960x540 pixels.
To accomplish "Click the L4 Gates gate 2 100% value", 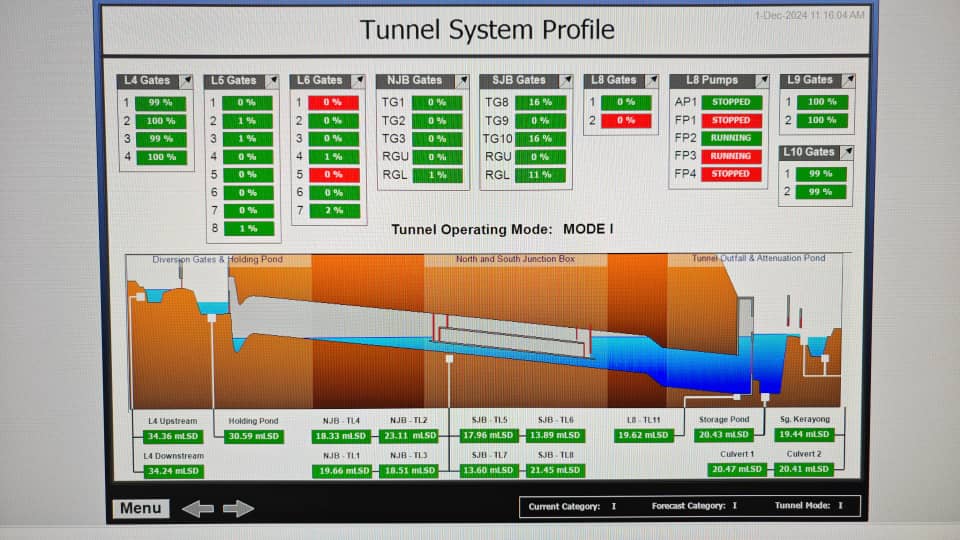I will click(x=161, y=120).
